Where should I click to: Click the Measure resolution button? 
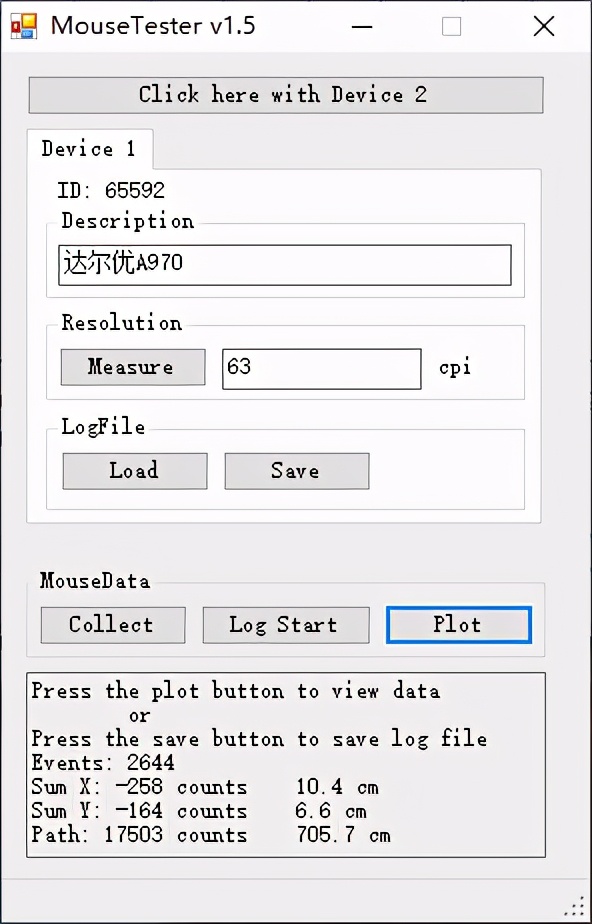pyautogui.click(x=133, y=367)
